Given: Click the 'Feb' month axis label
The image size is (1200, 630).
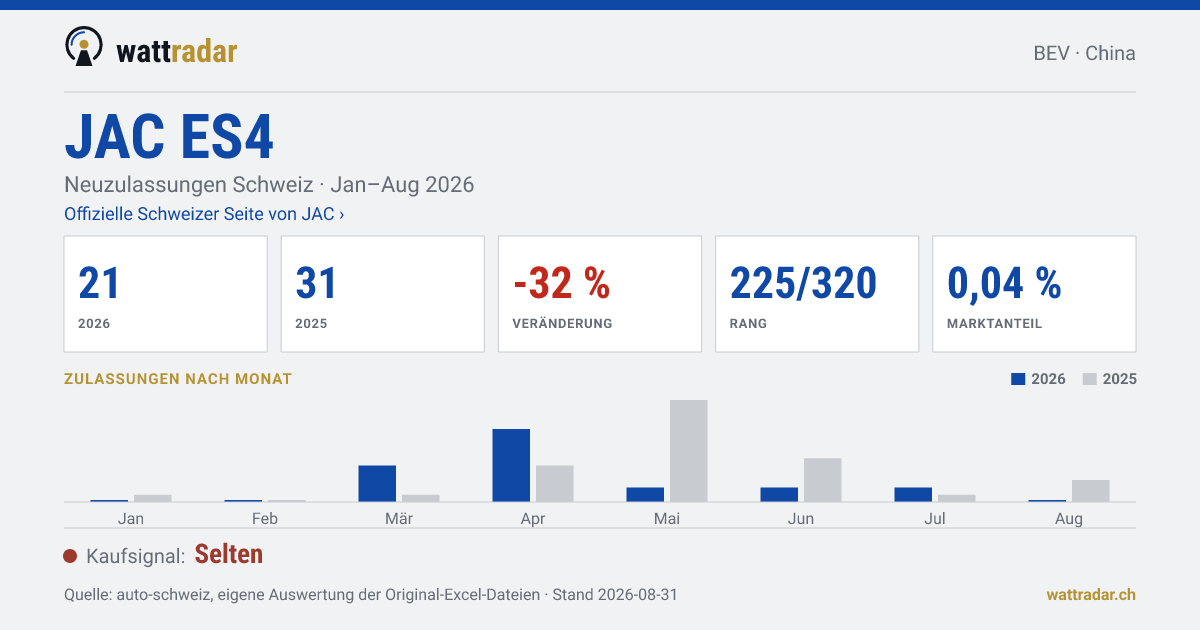Looking at the screenshot, I should pyautogui.click(x=265, y=519).
